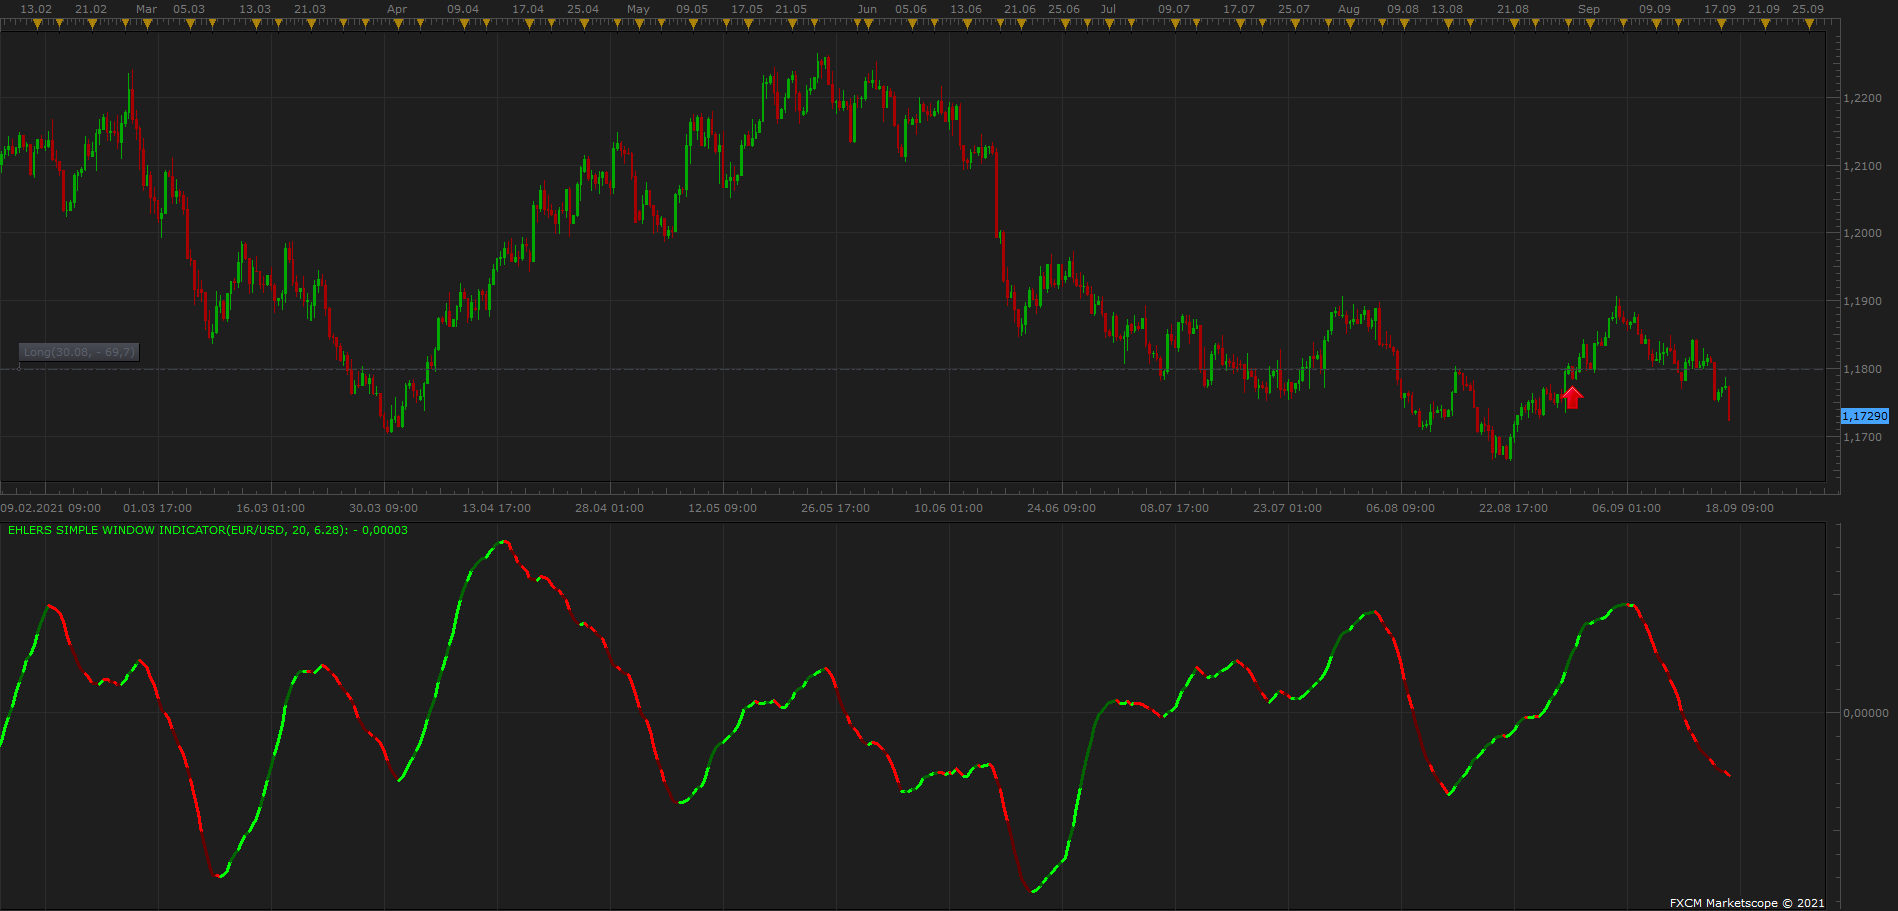
Task: Click the 1,2100 price axis label
Action: click(x=1862, y=166)
